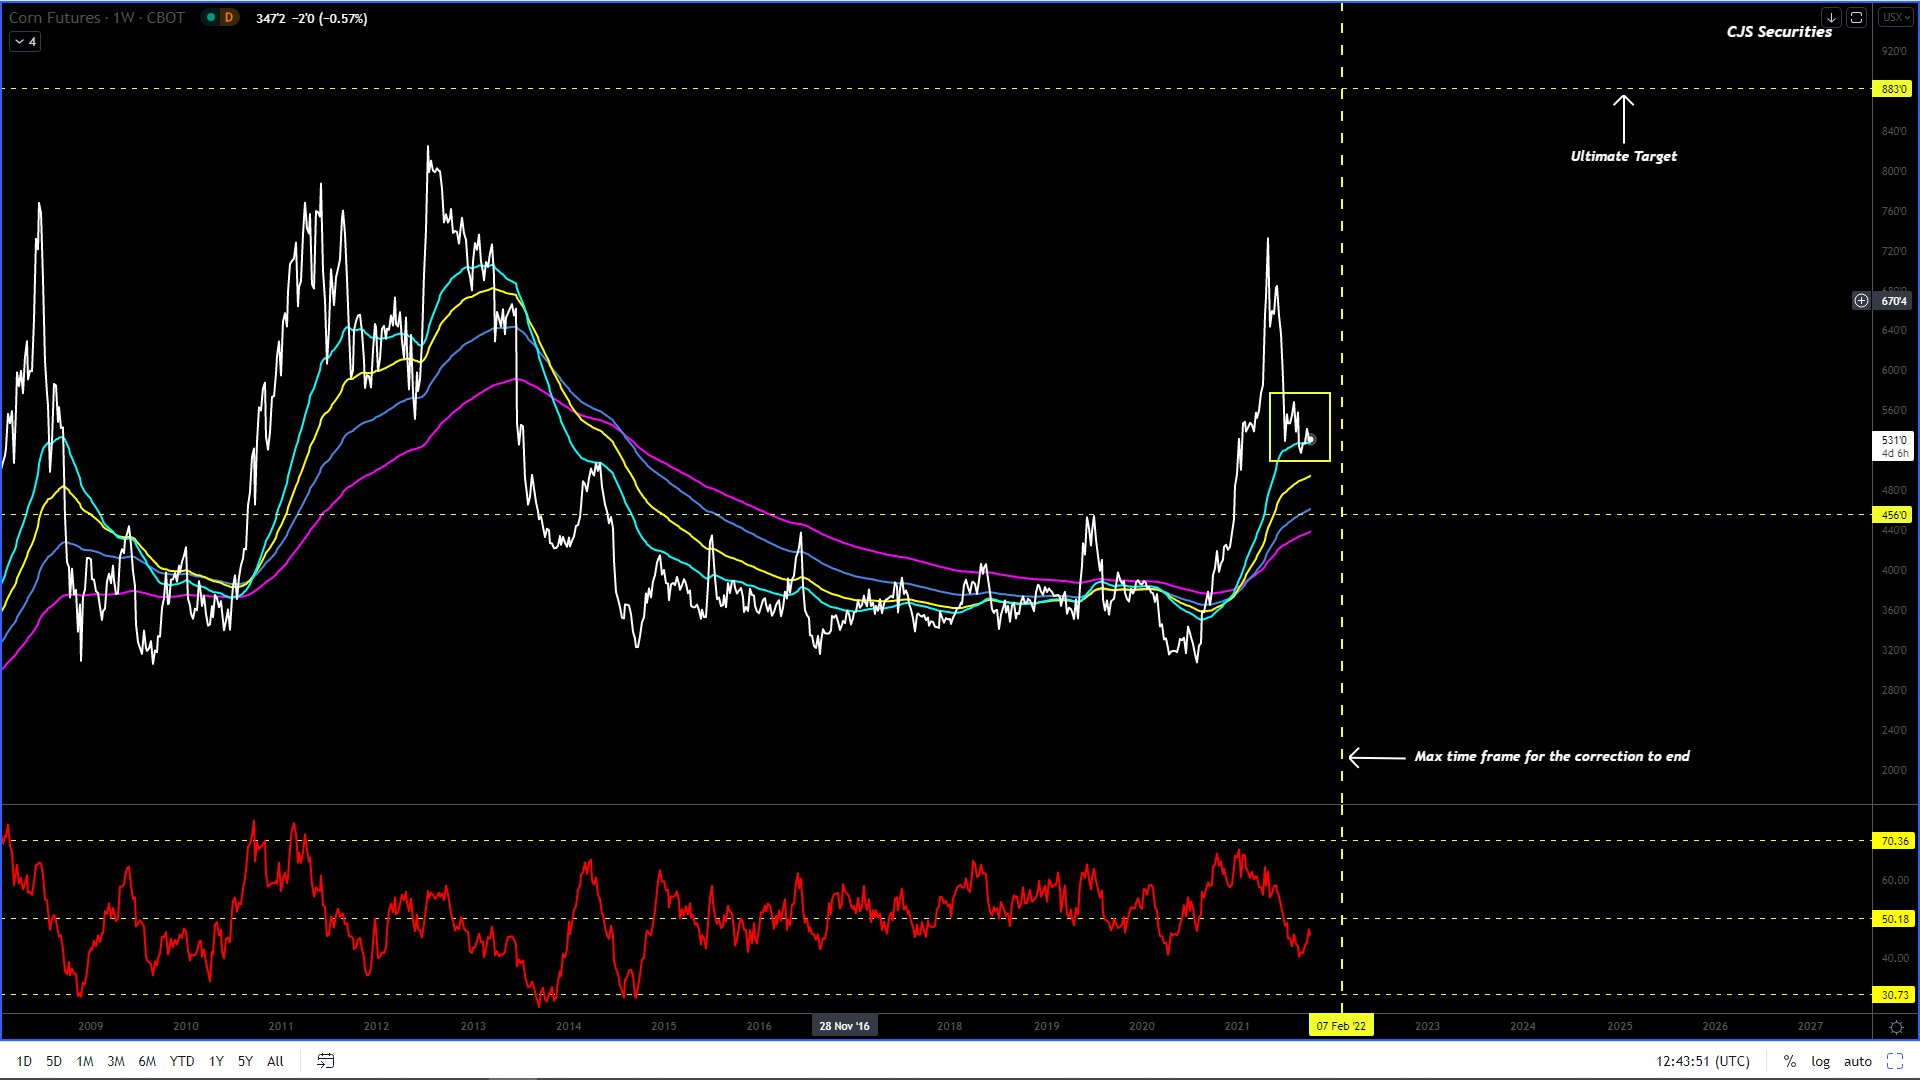Toggle the auto scale option

(x=1857, y=1061)
